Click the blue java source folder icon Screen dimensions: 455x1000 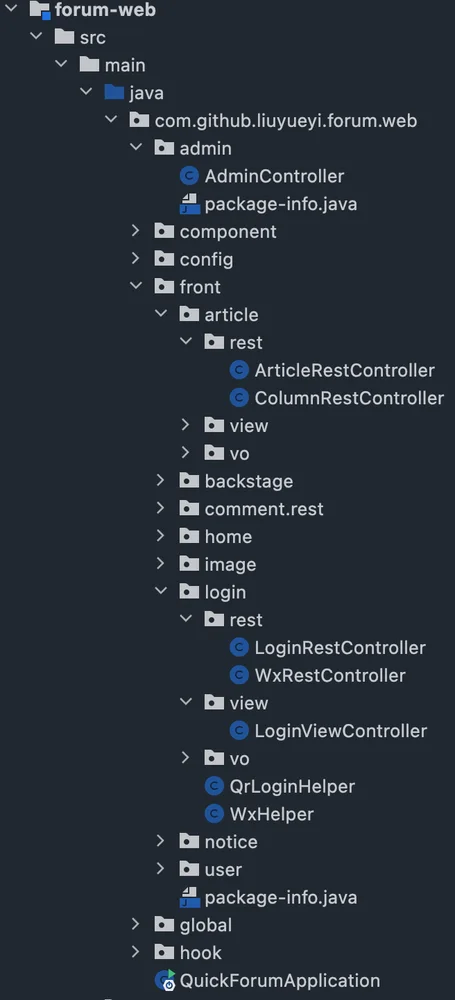point(114,93)
